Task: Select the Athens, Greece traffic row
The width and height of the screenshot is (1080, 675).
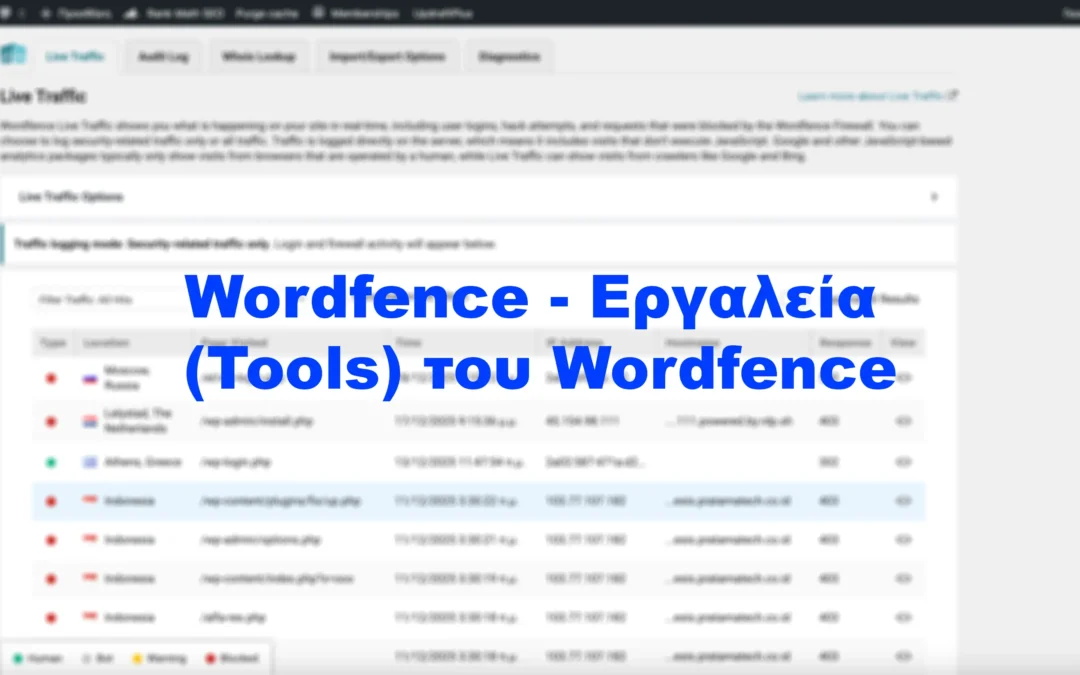Action: click(x=478, y=462)
